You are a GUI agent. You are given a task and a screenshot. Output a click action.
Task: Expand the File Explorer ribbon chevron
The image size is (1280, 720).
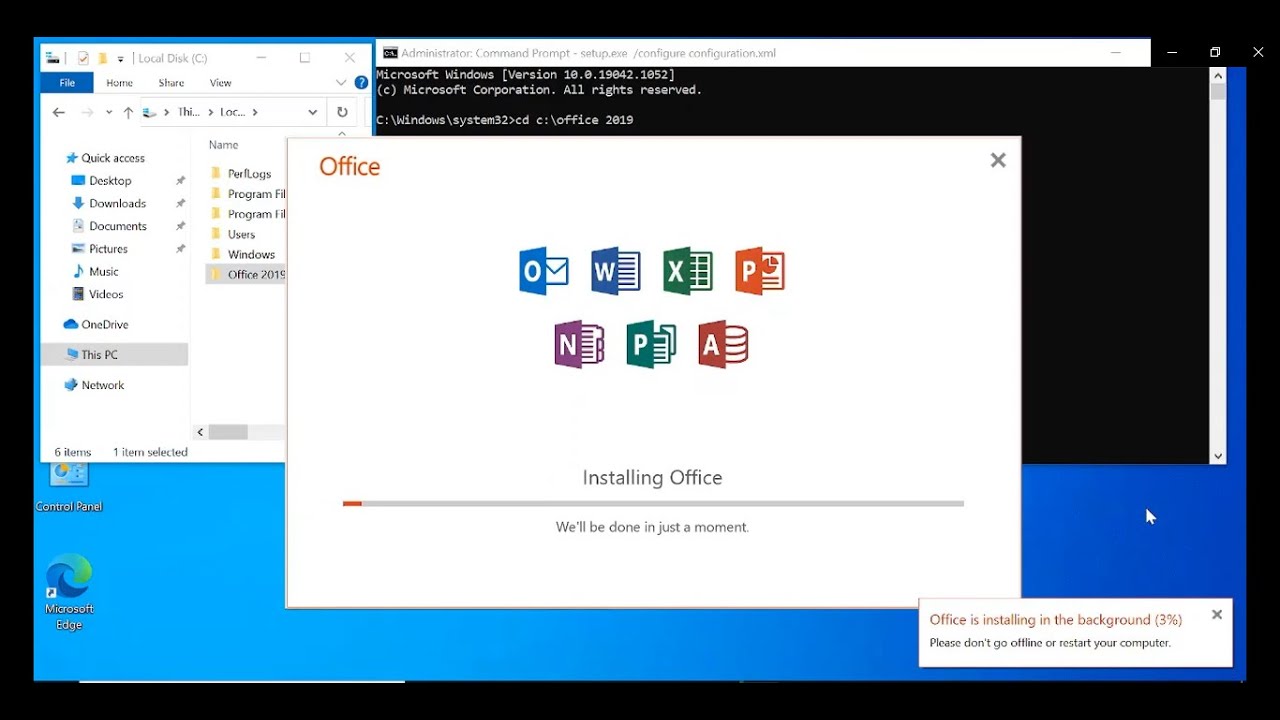(x=341, y=83)
